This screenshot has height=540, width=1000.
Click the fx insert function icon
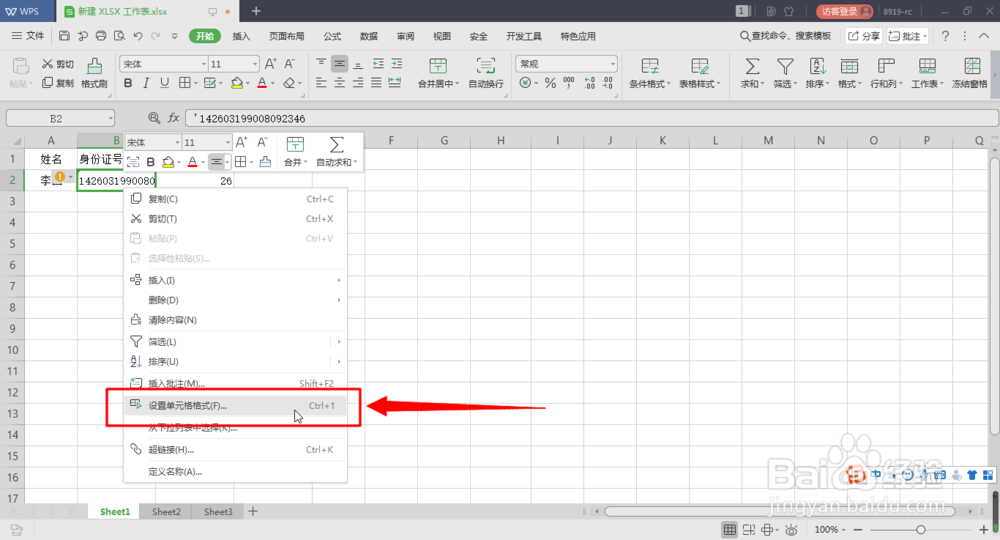point(173,118)
